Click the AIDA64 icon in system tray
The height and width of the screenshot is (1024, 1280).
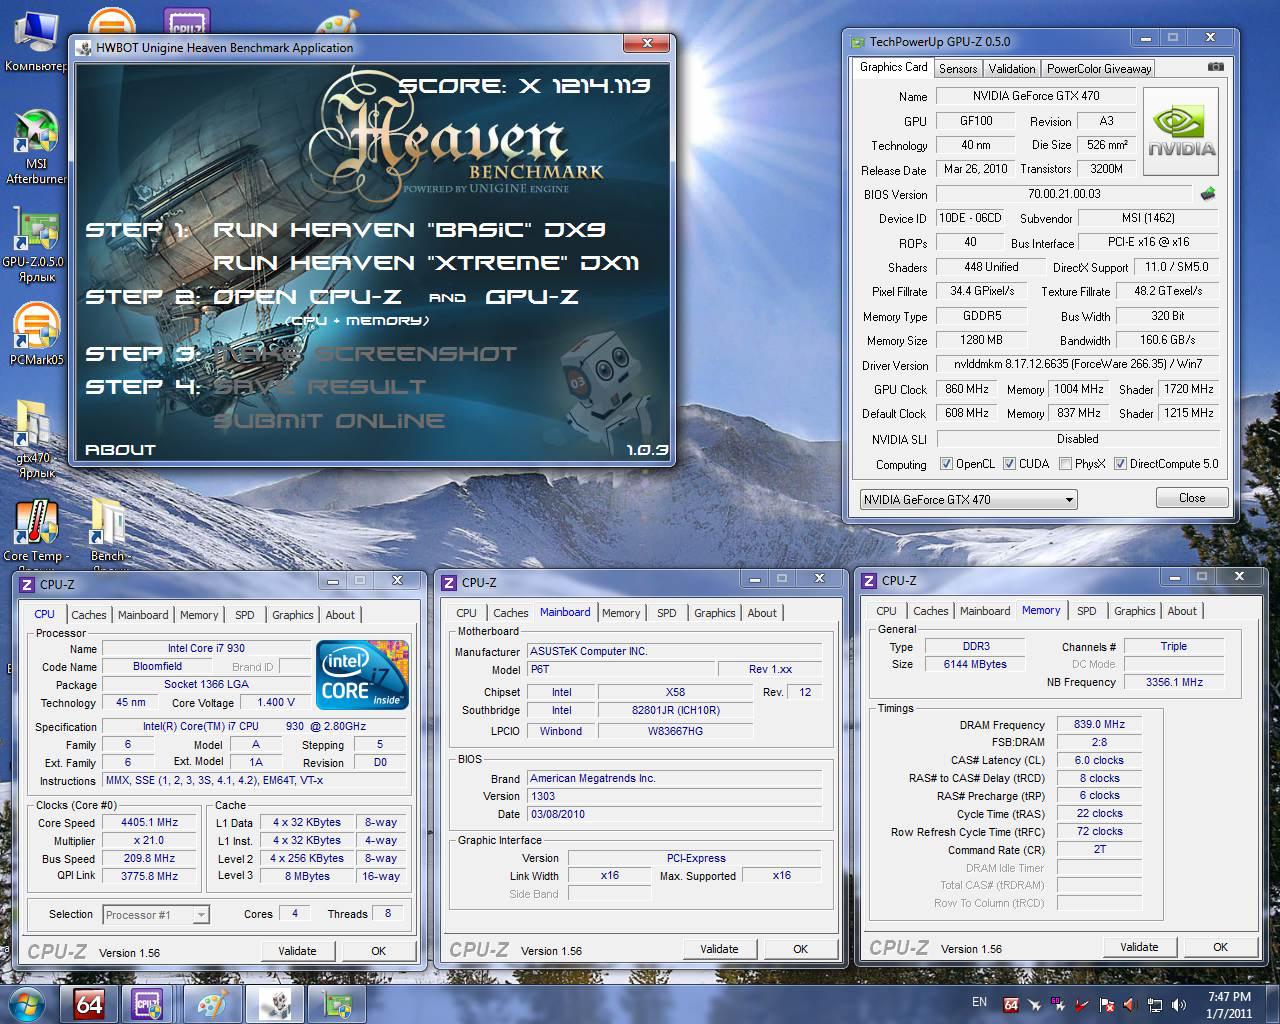point(1011,1004)
